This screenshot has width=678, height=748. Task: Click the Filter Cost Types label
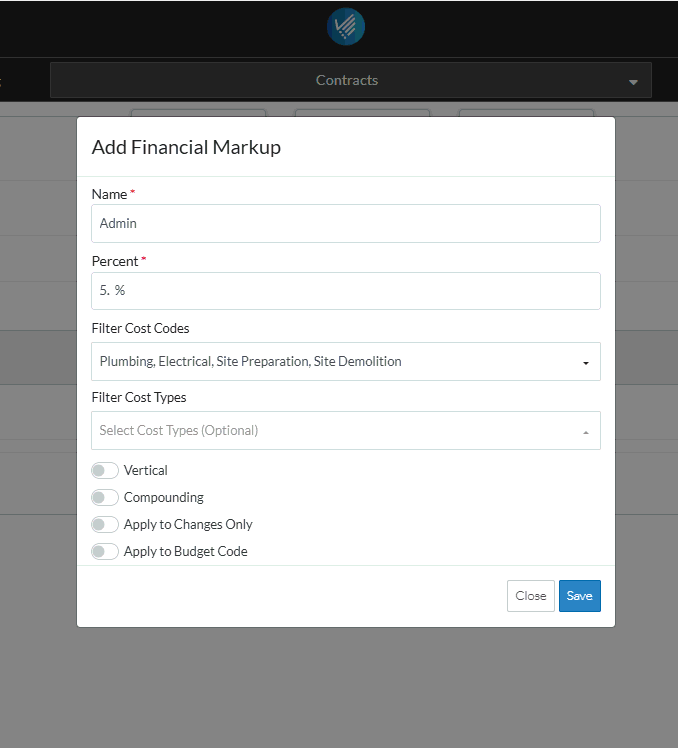[x=139, y=397]
